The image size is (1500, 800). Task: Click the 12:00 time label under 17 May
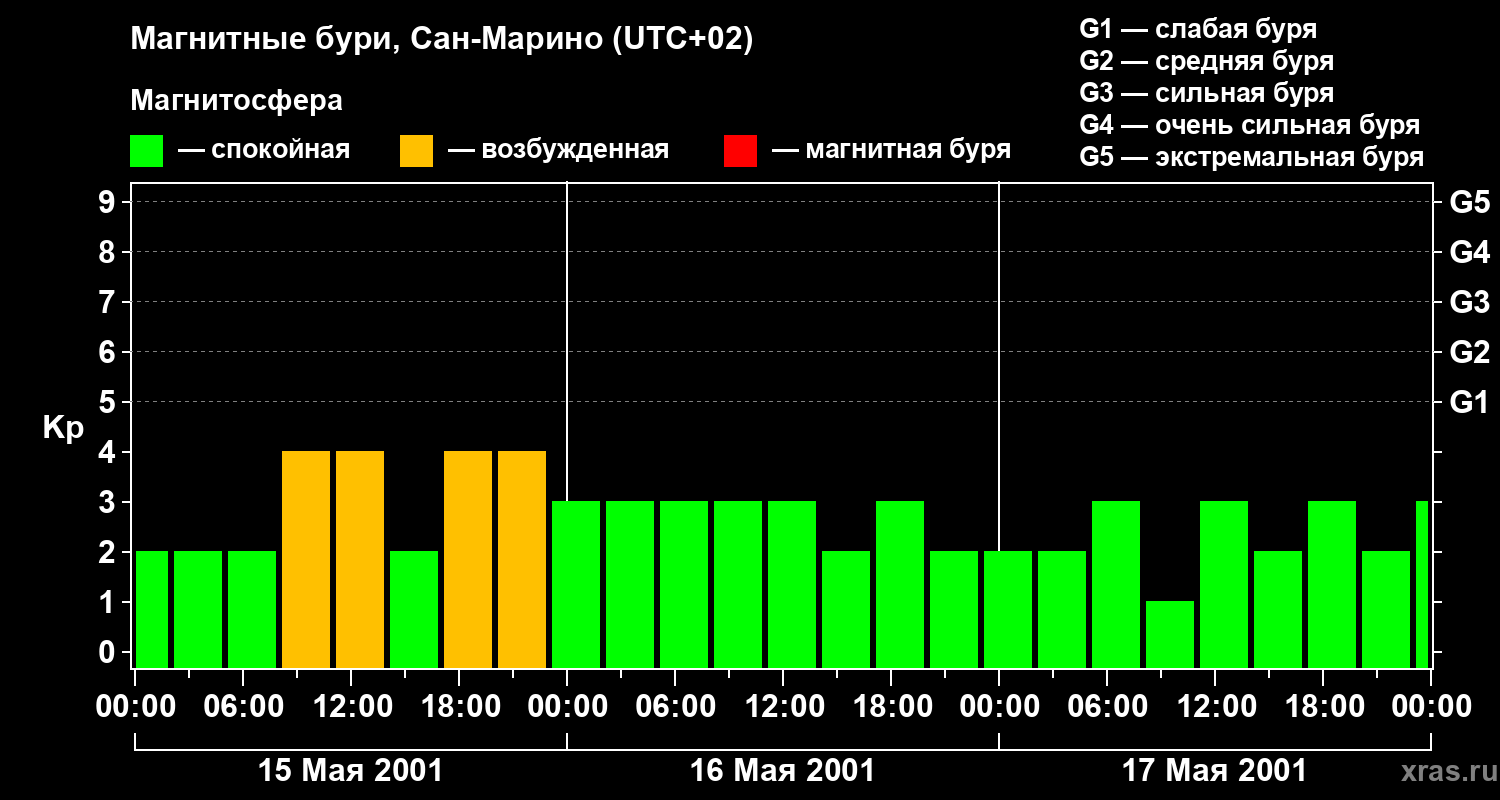[1215, 707]
